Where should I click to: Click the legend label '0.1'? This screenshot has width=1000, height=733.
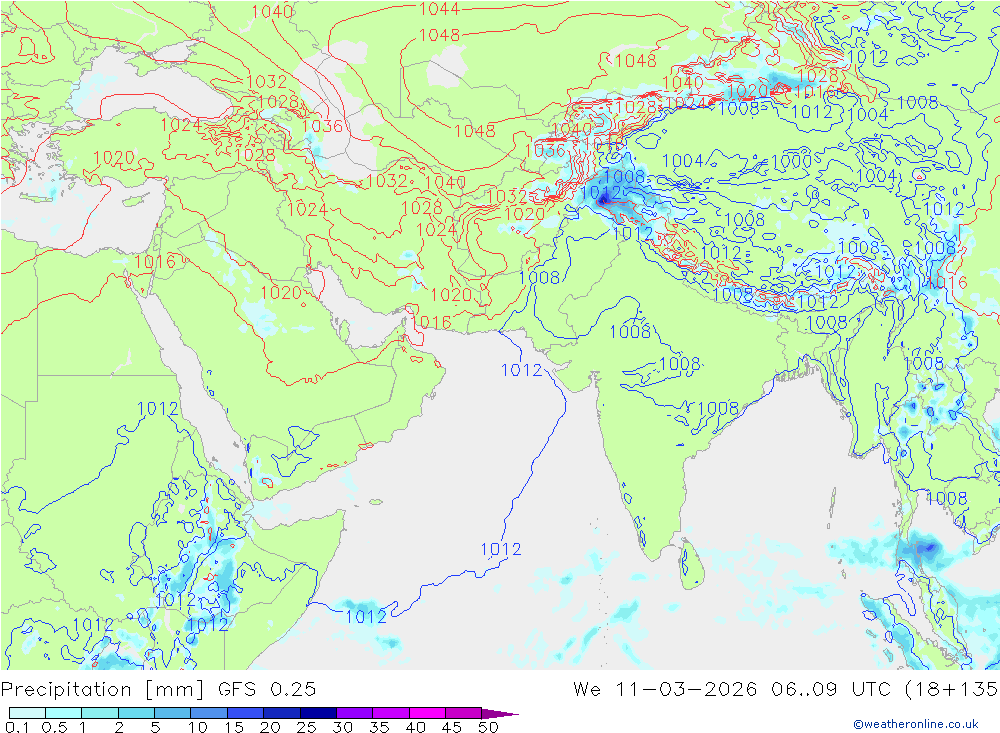coord(17,727)
